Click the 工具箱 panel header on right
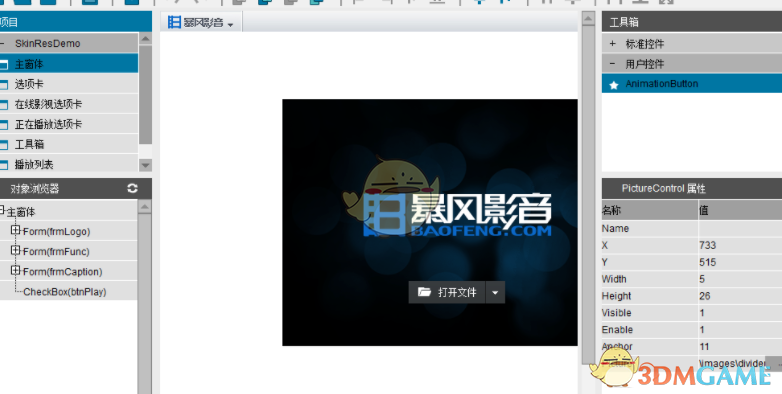The height and width of the screenshot is (394, 782). [x=692, y=22]
